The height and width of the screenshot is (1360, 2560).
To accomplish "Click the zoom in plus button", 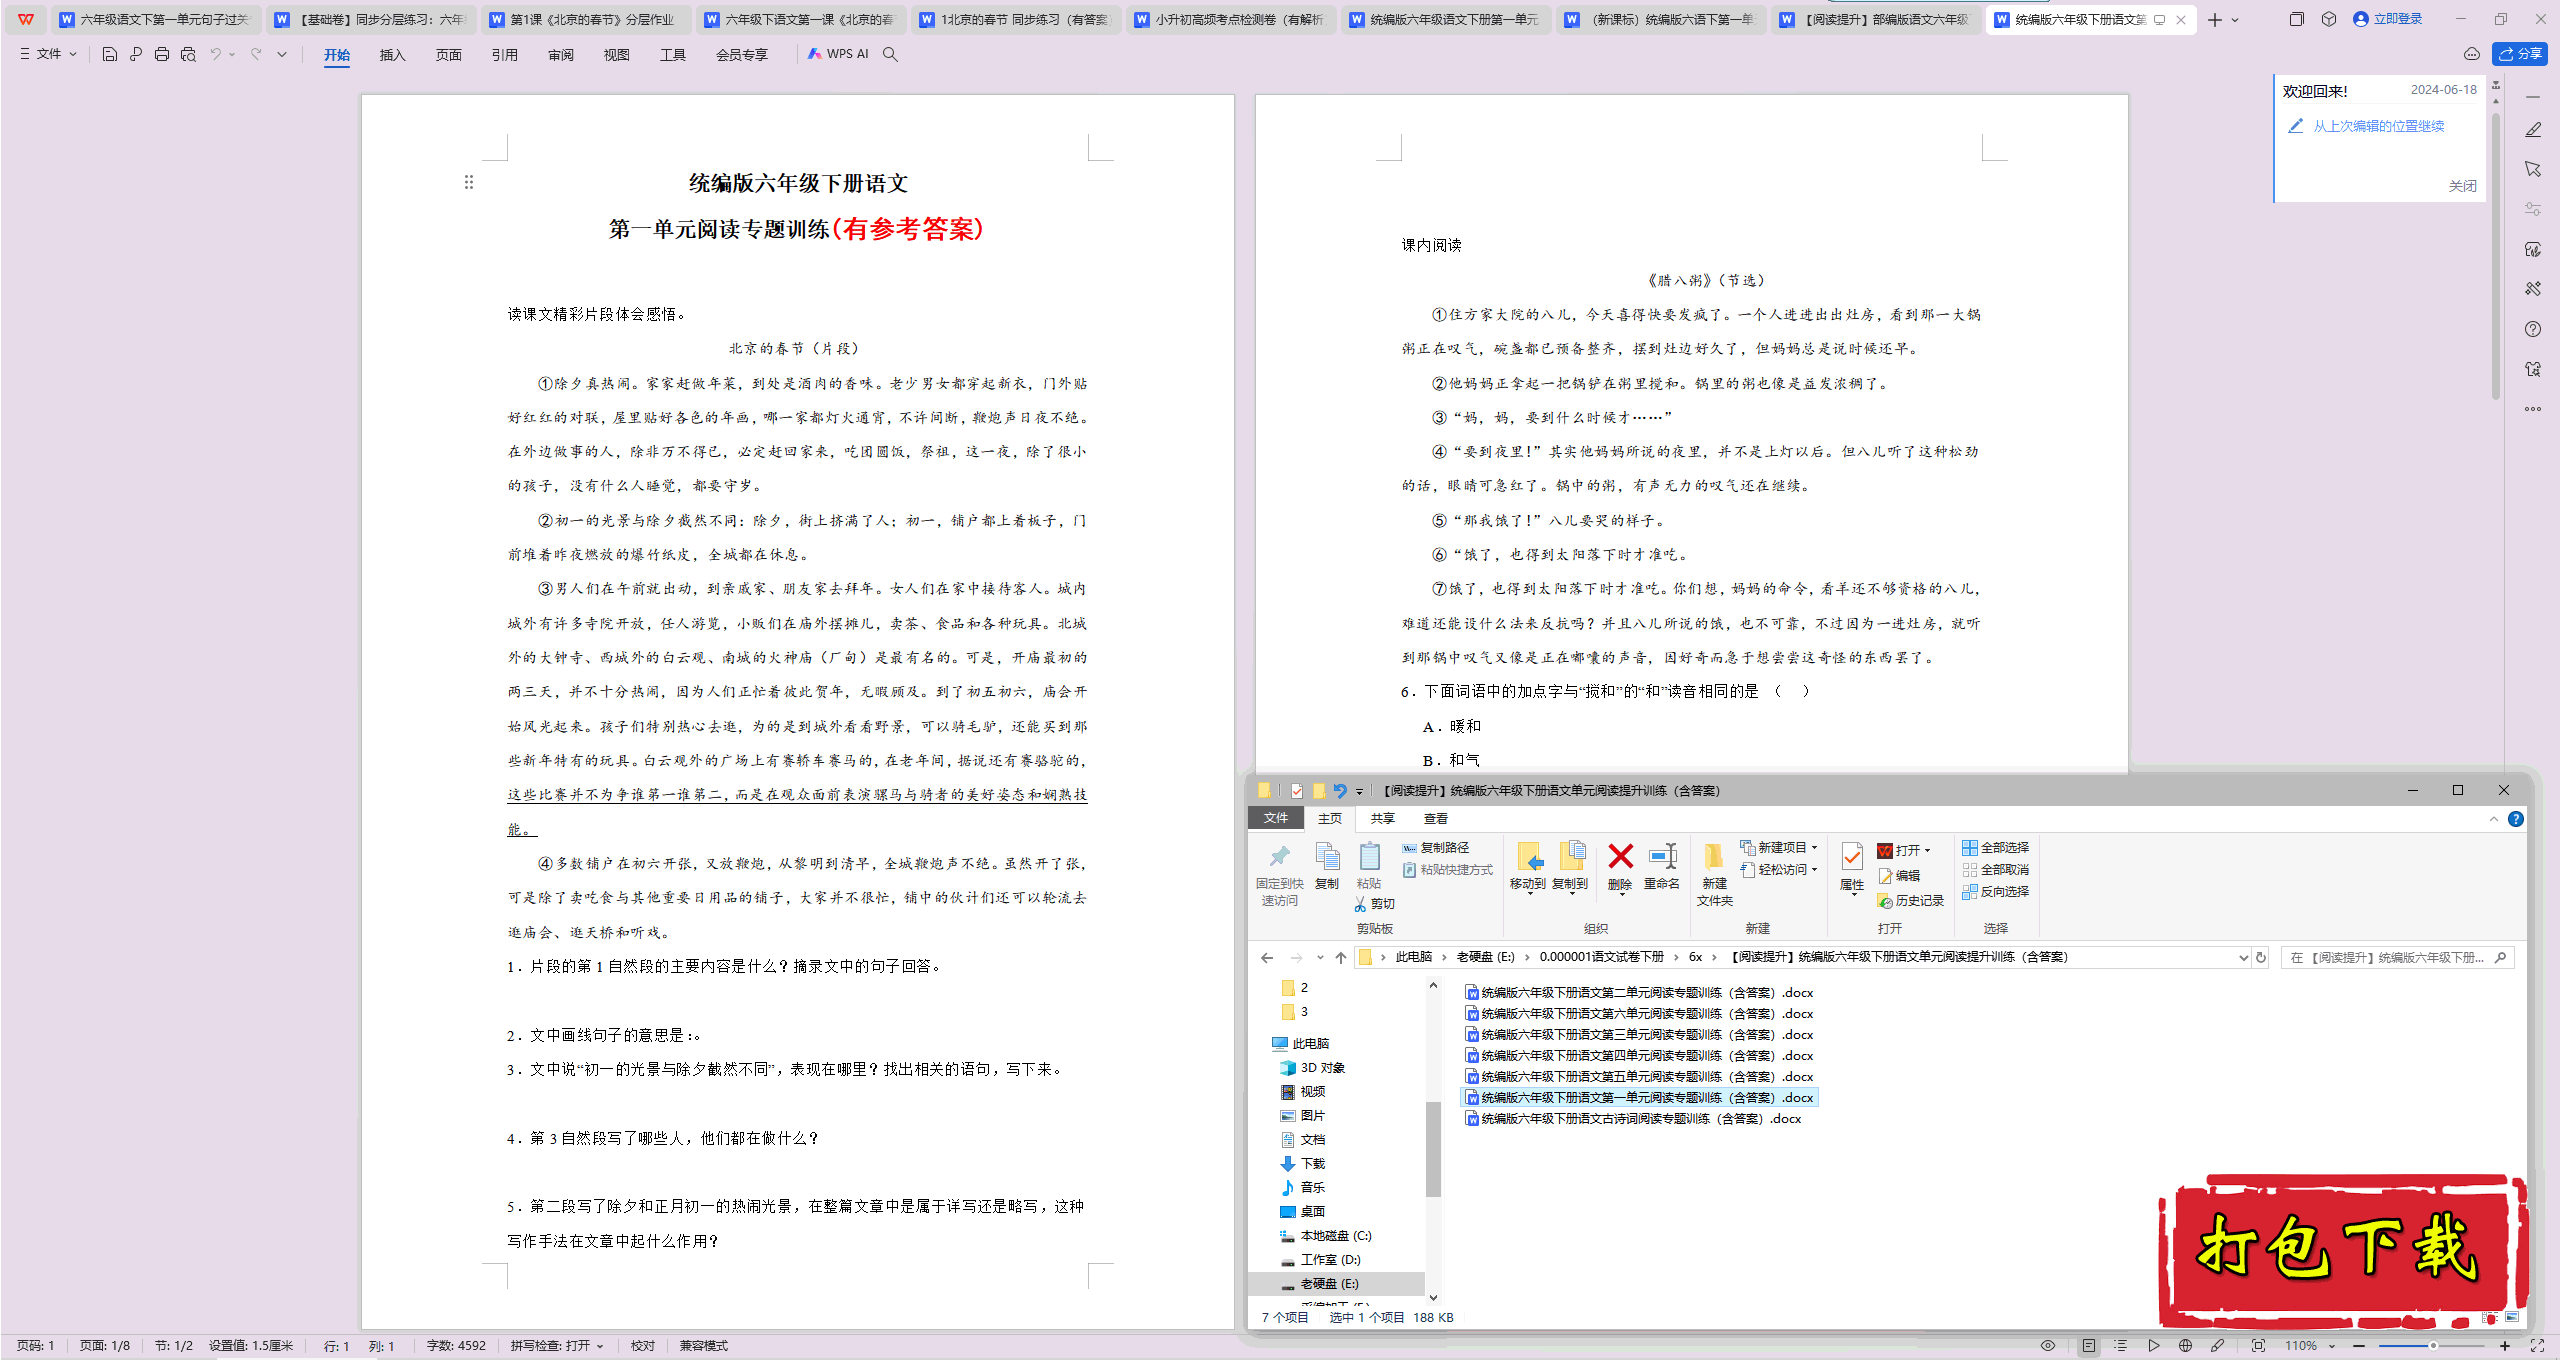I will point(2504,1346).
